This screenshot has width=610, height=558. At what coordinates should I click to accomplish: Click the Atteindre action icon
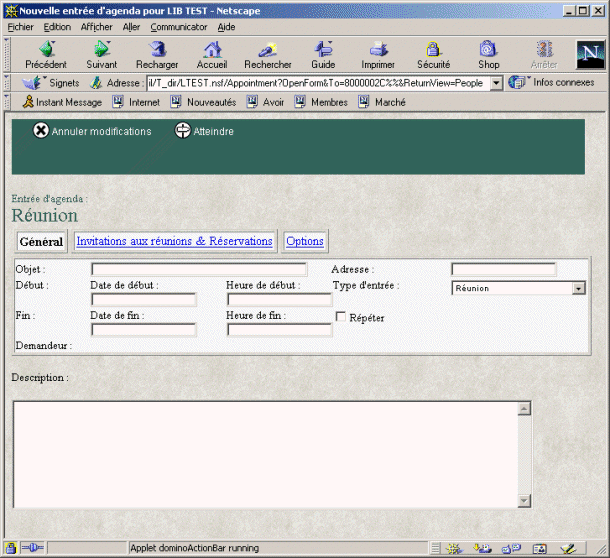[x=183, y=131]
